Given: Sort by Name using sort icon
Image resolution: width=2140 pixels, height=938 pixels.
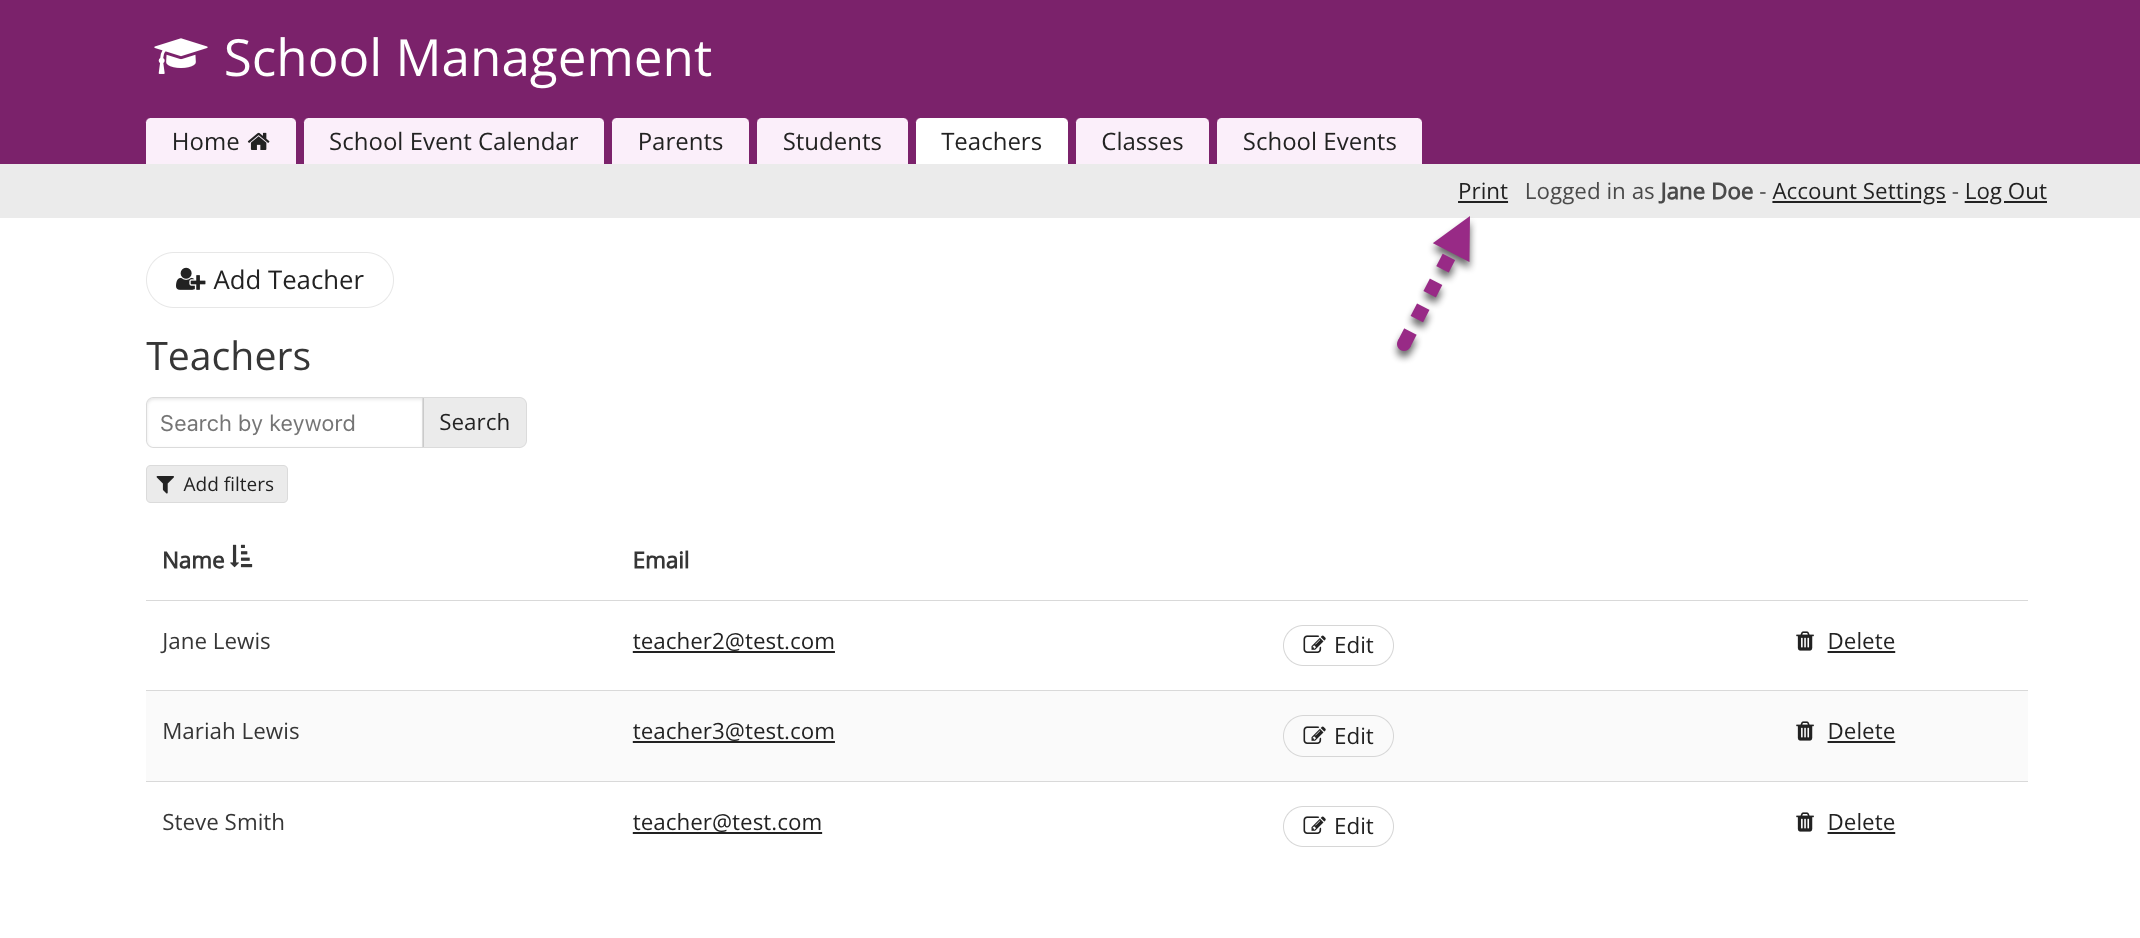Looking at the screenshot, I should 241,557.
